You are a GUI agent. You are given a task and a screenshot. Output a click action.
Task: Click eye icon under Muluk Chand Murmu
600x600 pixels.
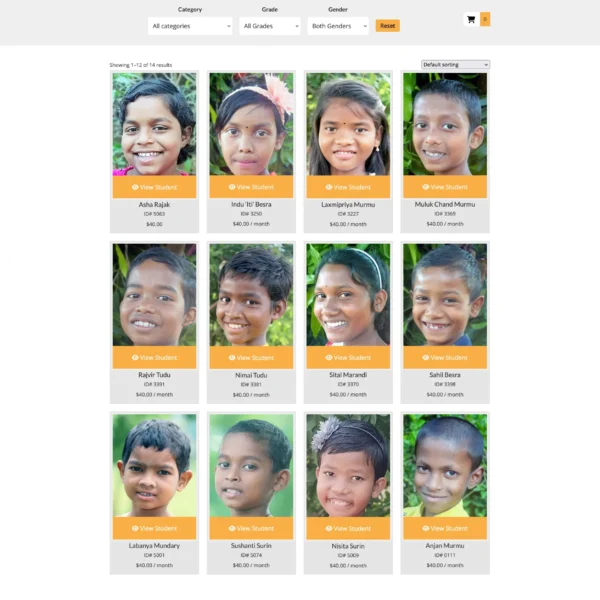426,187
